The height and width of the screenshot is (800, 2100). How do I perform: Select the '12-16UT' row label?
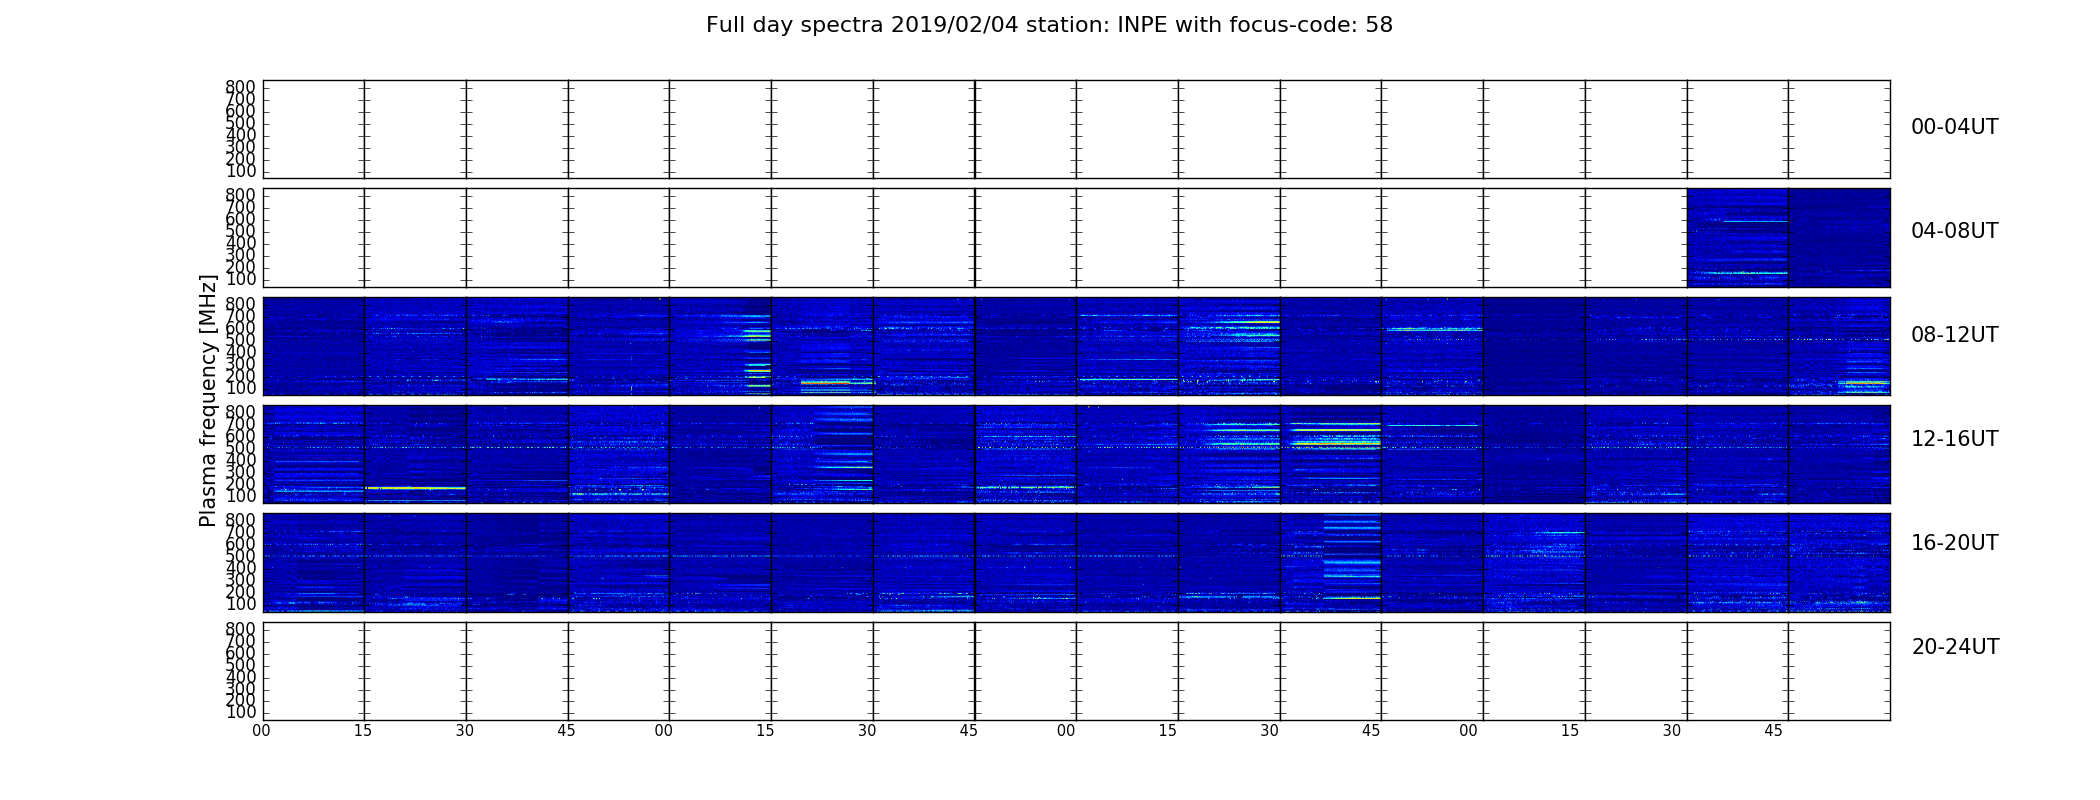pyautogui.click(x=1954, y=439)
